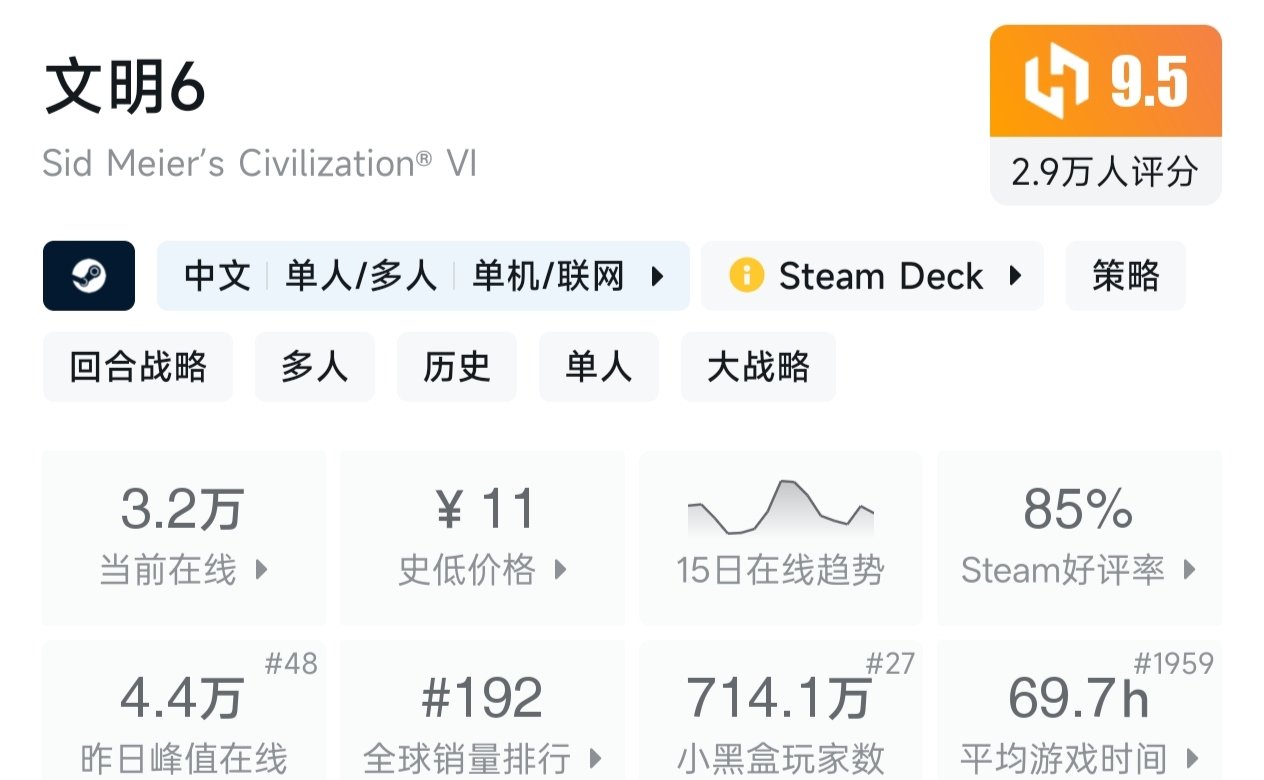The image size is (1264, 780).
Task: Expand 平均游戏时间 average playtime arrow
Action: pos(1191,758)
